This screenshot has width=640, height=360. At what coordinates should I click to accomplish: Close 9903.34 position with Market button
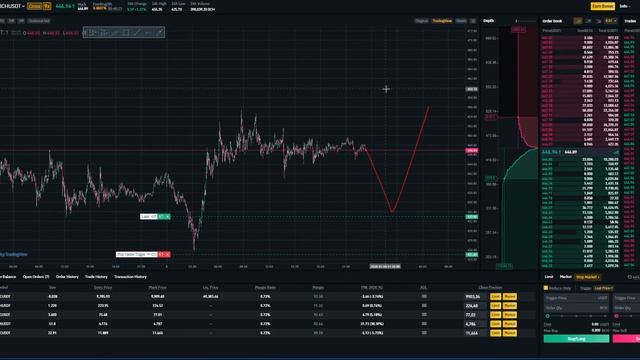pos(509,297)
